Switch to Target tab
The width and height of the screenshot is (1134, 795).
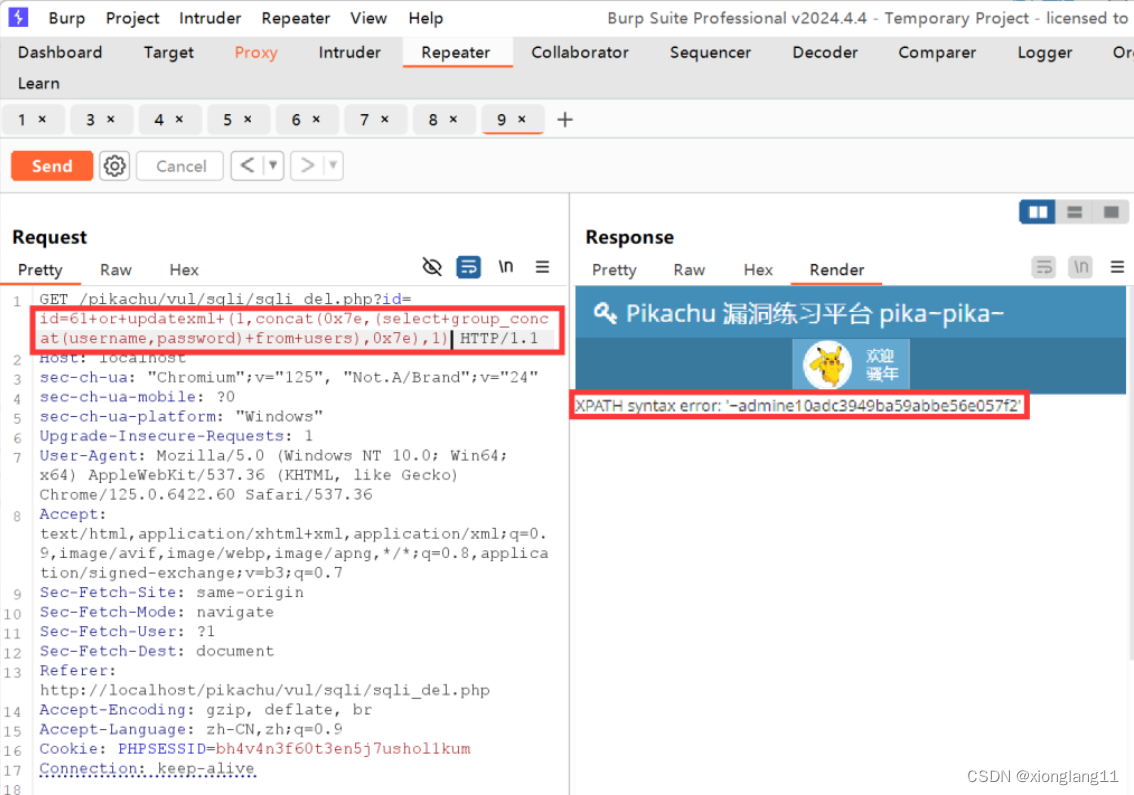169,52
